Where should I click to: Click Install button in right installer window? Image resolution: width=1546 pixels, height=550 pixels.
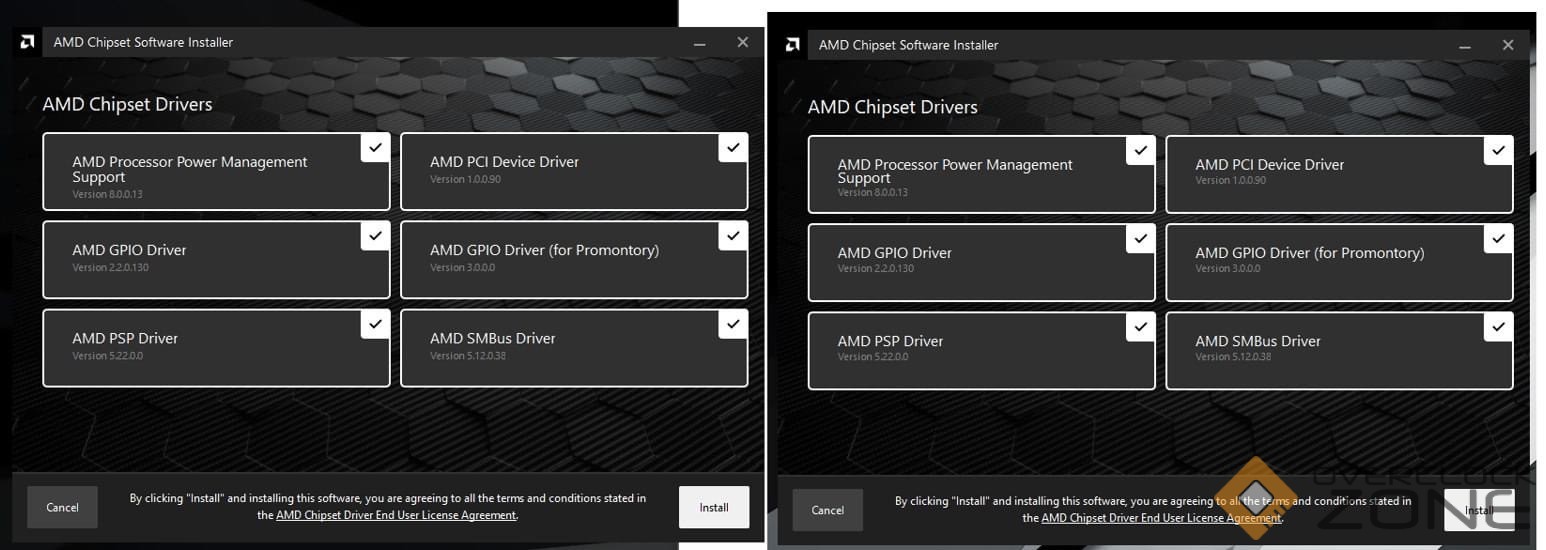click(x=1479, y=510)
